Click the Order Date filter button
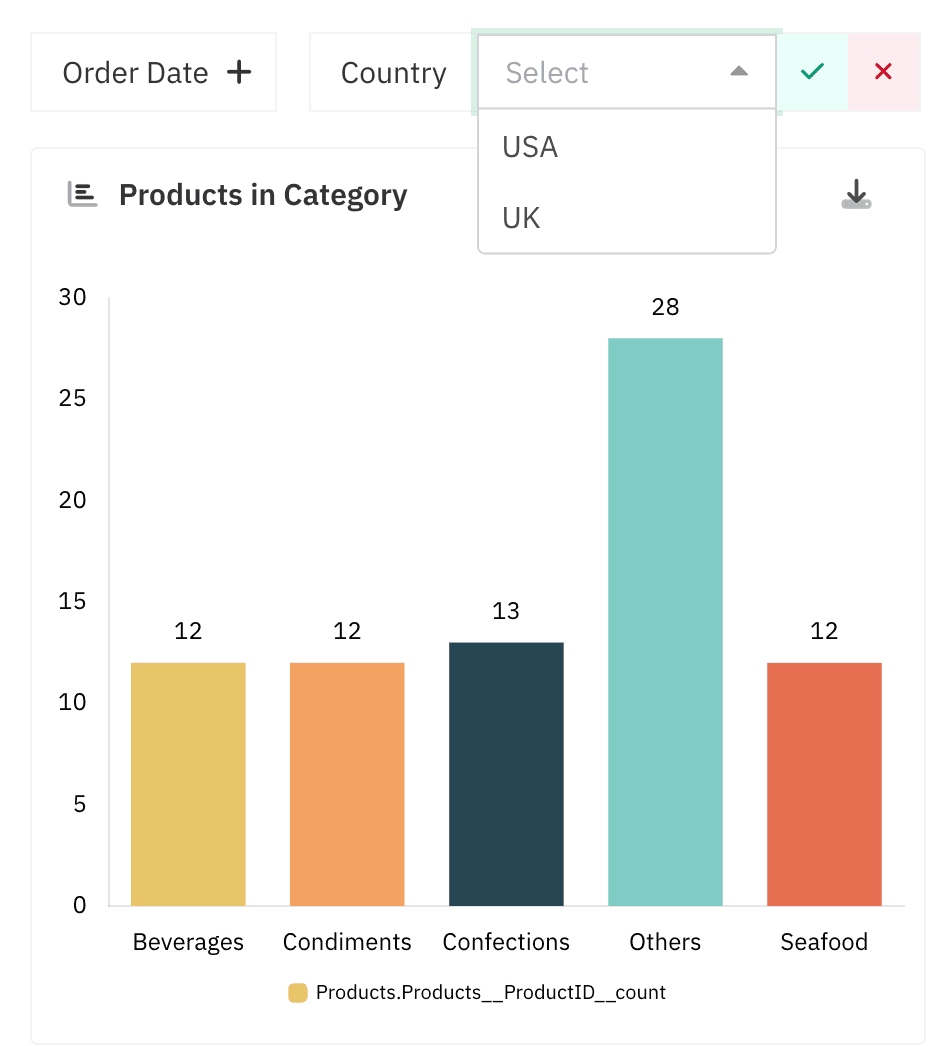Screen dimensions: 944x1046 click(154, 72)
